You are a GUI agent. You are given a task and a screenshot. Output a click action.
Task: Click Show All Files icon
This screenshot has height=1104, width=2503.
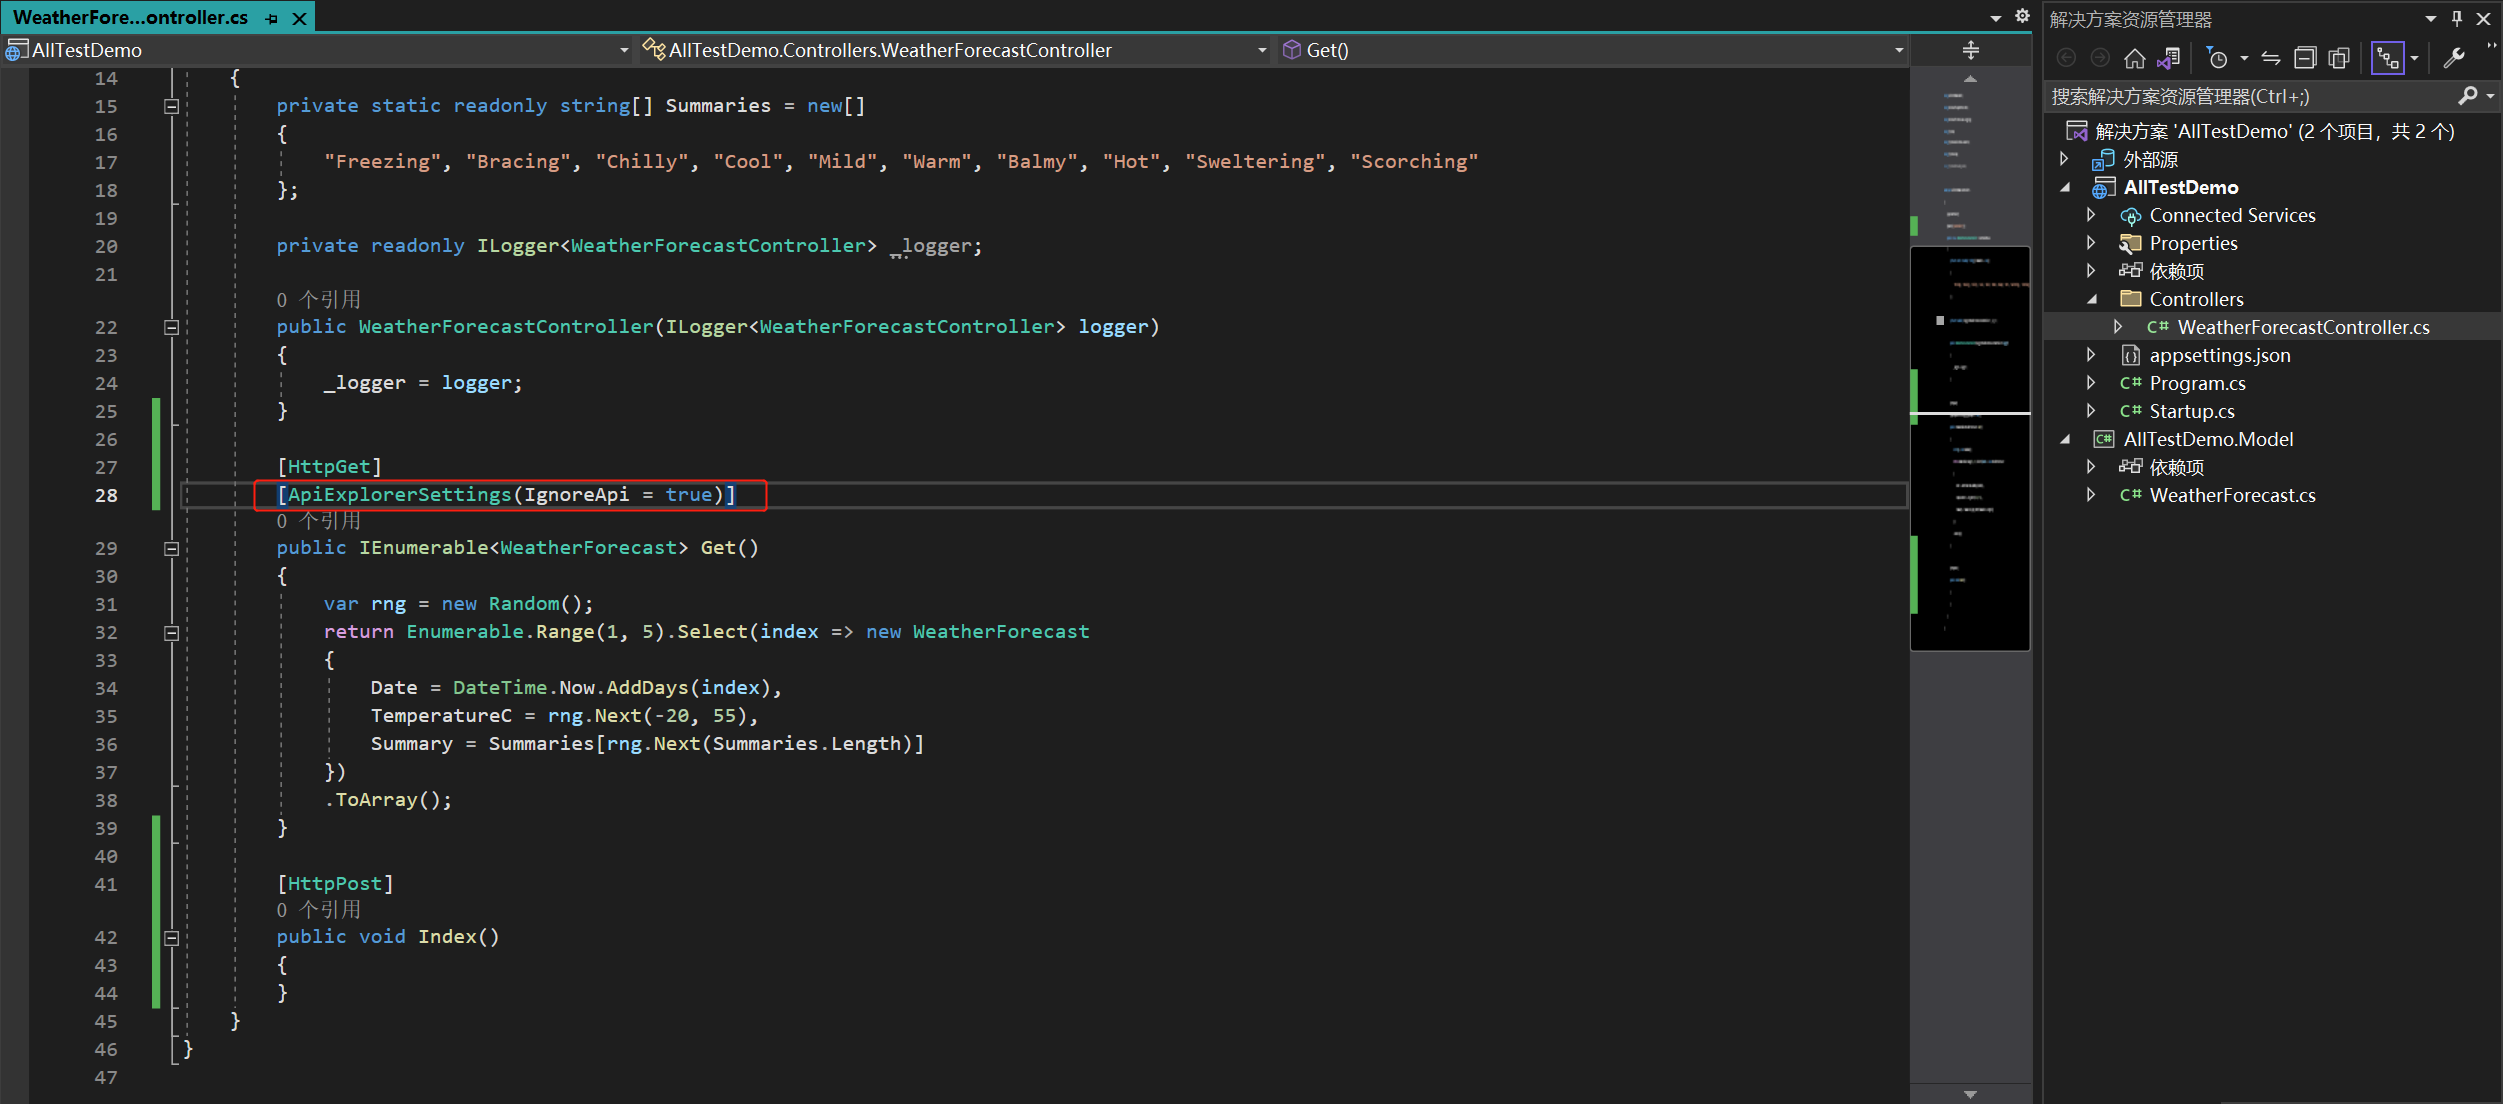pyautogui.click(x=2339, y=59)
